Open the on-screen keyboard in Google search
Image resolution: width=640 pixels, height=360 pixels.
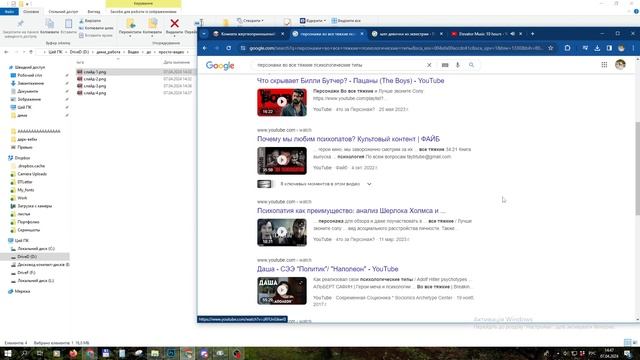coord(445,65)
